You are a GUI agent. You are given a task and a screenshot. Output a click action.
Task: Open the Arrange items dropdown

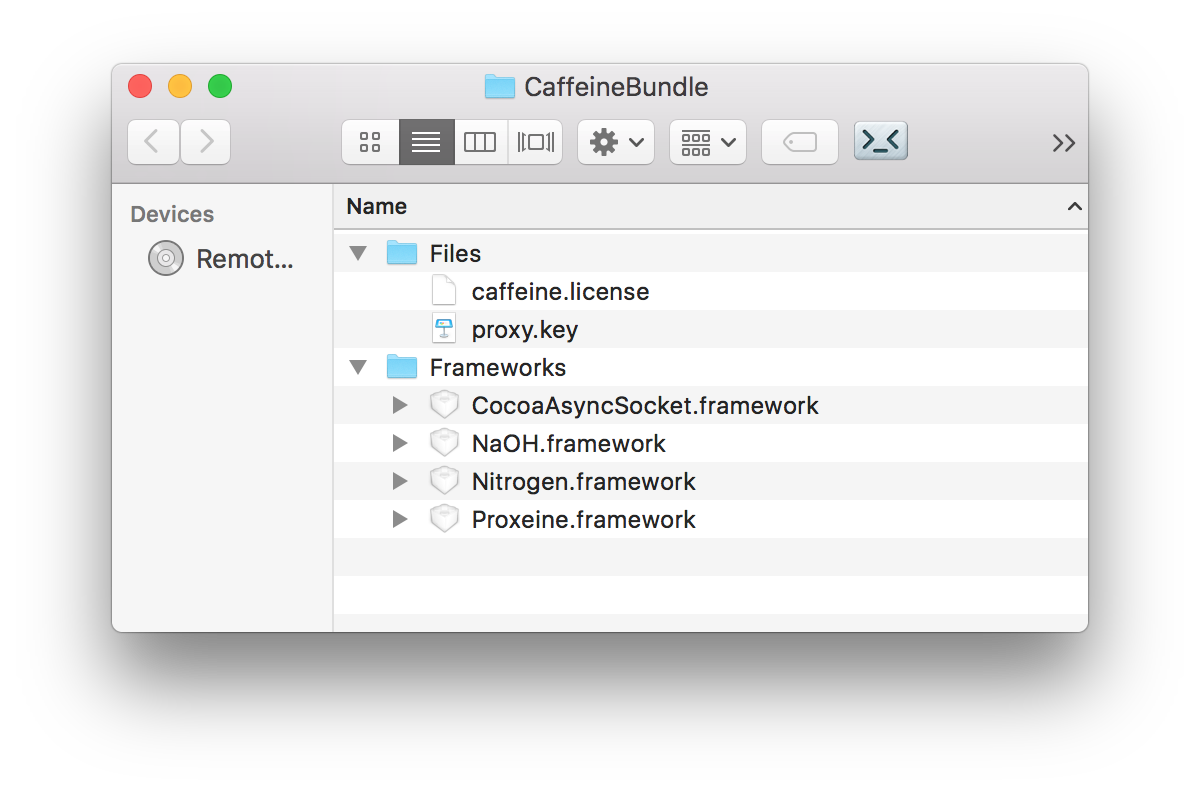(707, 142)
